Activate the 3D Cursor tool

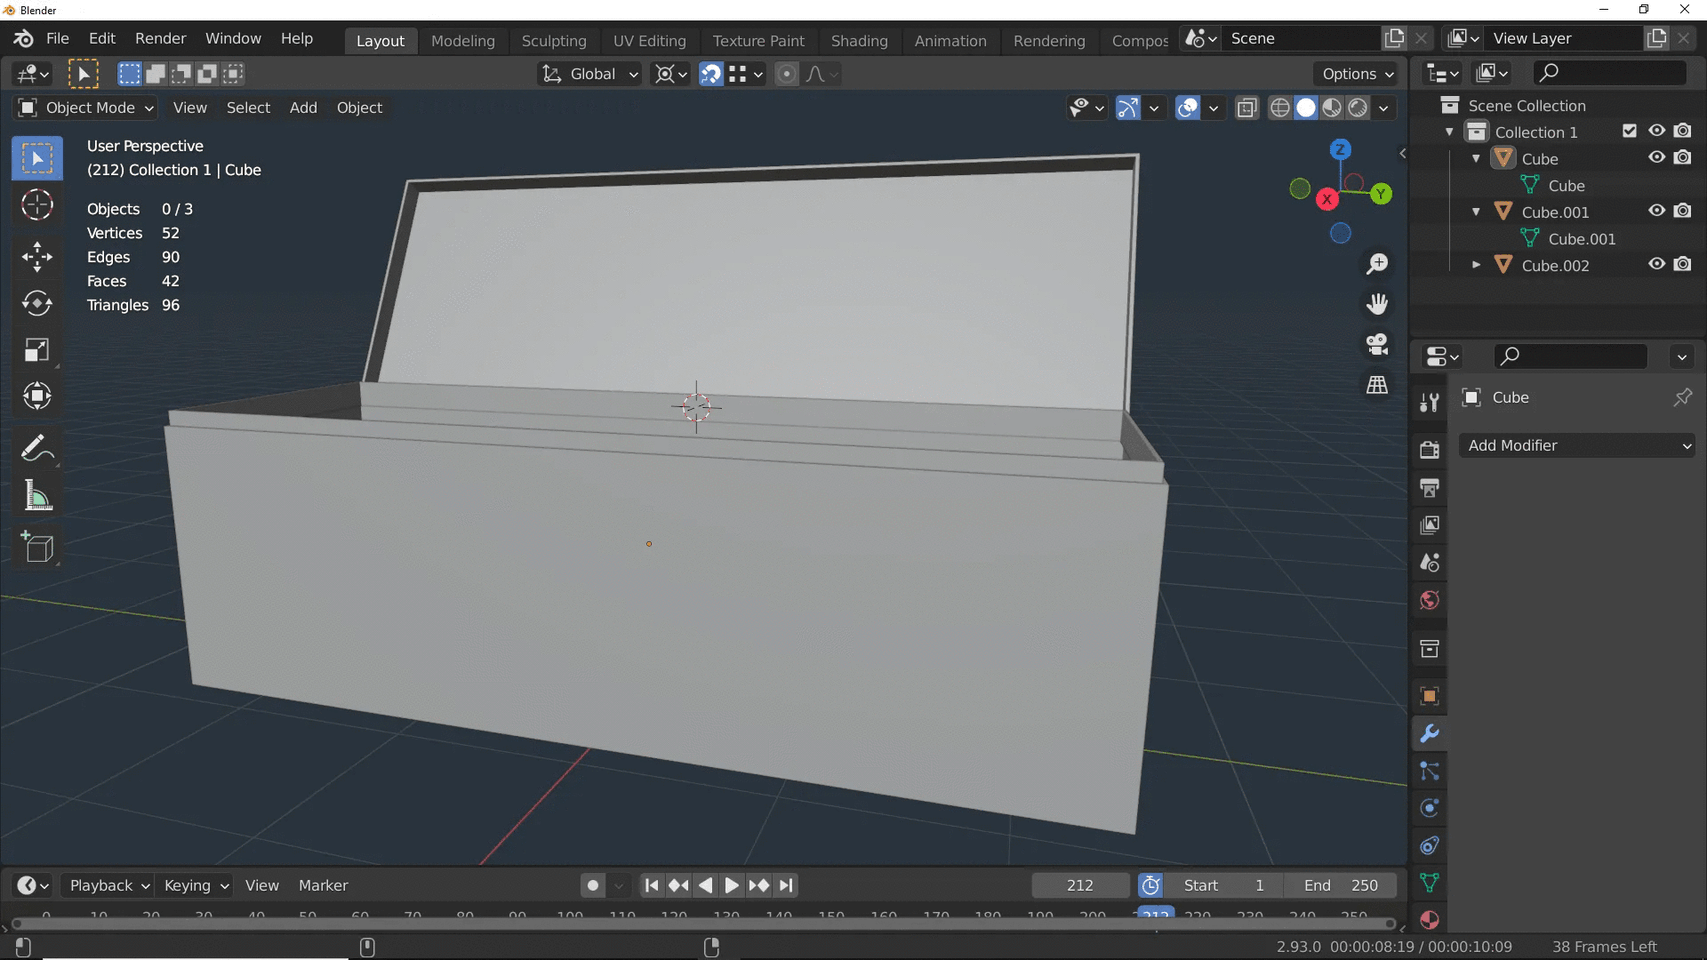(37, 205)
